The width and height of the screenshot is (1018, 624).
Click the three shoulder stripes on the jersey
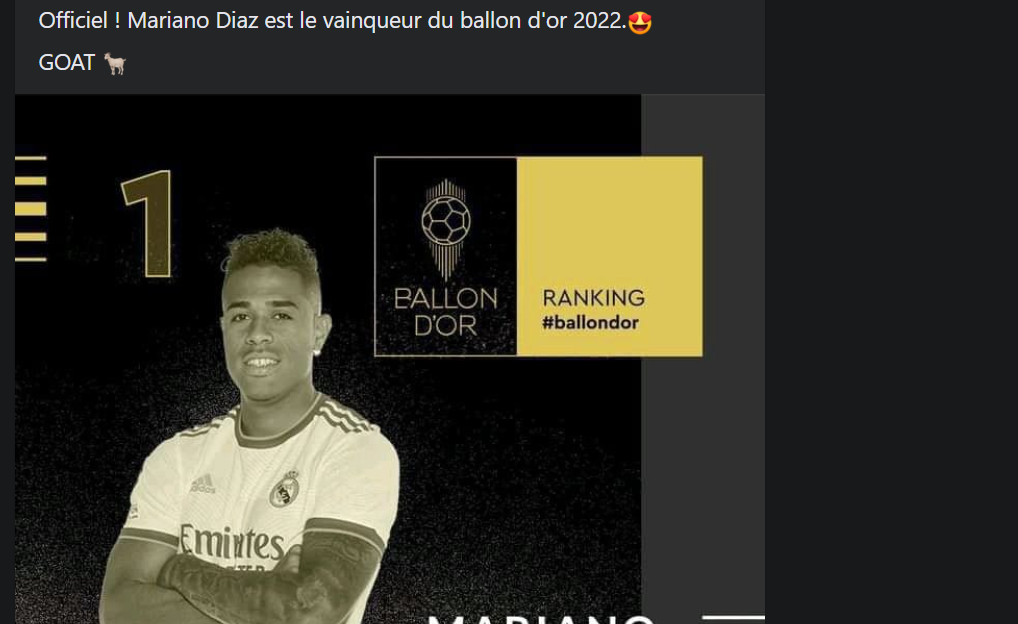[343, 416]
